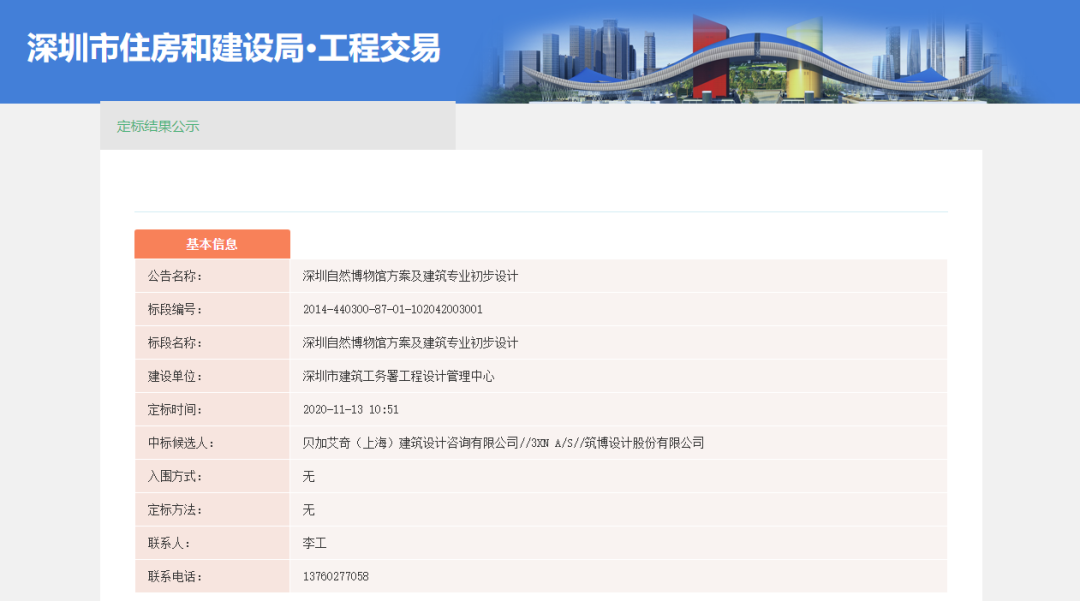Open the 定标结果公示 tab

click(x=158, y=126)
